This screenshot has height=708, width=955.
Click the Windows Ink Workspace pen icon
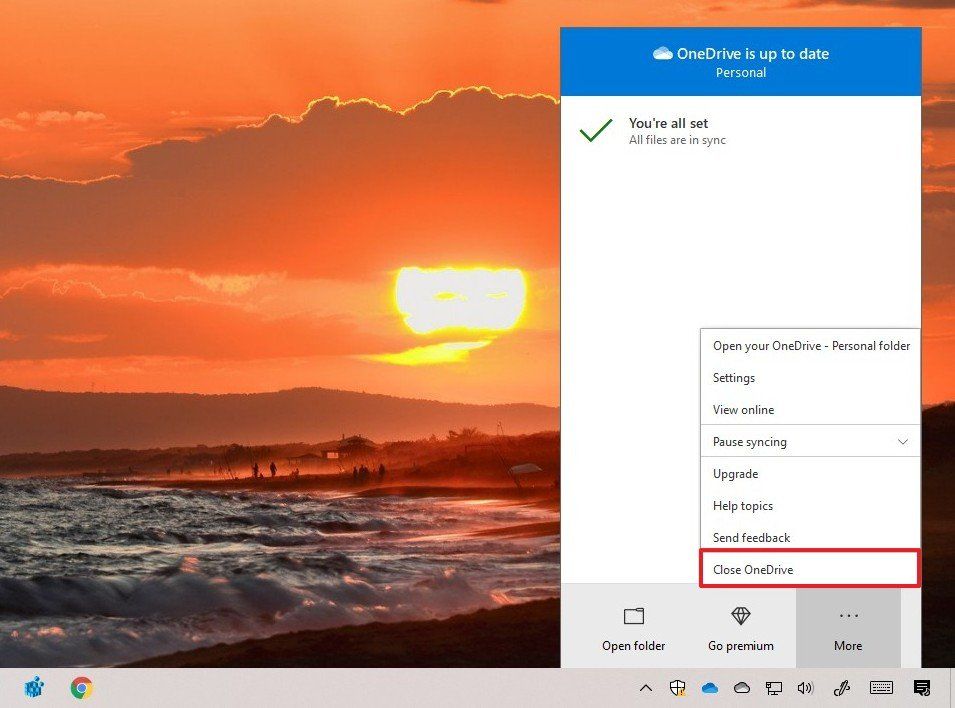[842, 688]
